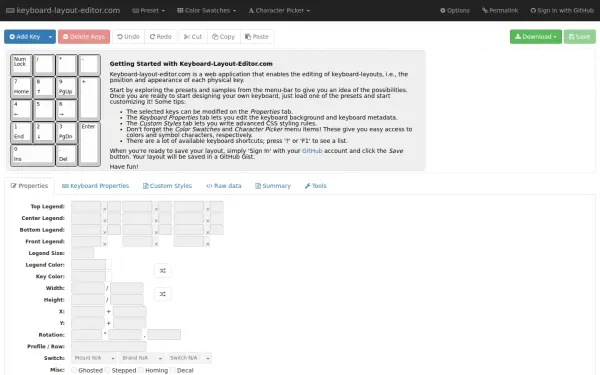Click the Cut button
Screen dimensions: 600x375
[193, 37]
